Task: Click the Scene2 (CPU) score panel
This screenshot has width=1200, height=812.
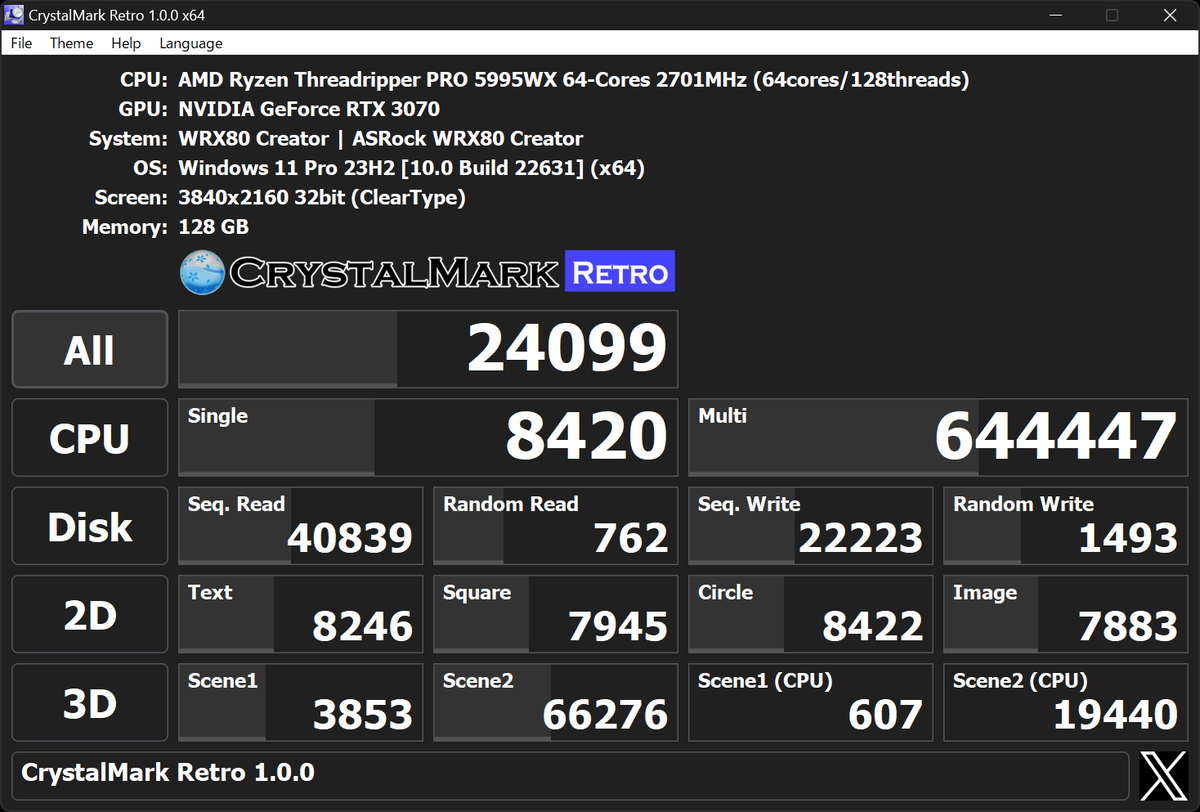Action: click(x=1064, y=701)
